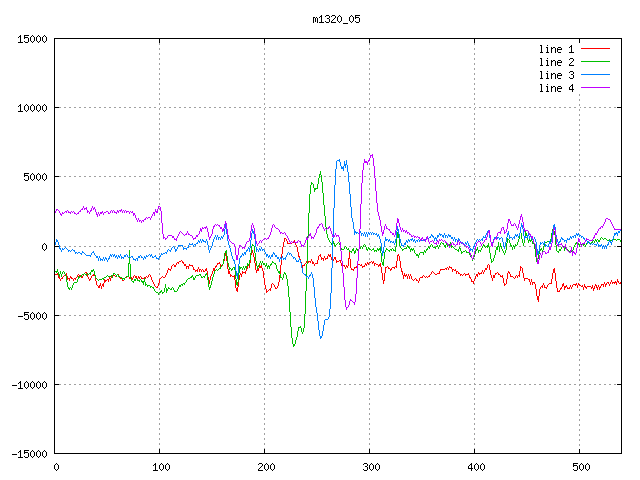Click the green line 2 legend sample

click(595, 62)
